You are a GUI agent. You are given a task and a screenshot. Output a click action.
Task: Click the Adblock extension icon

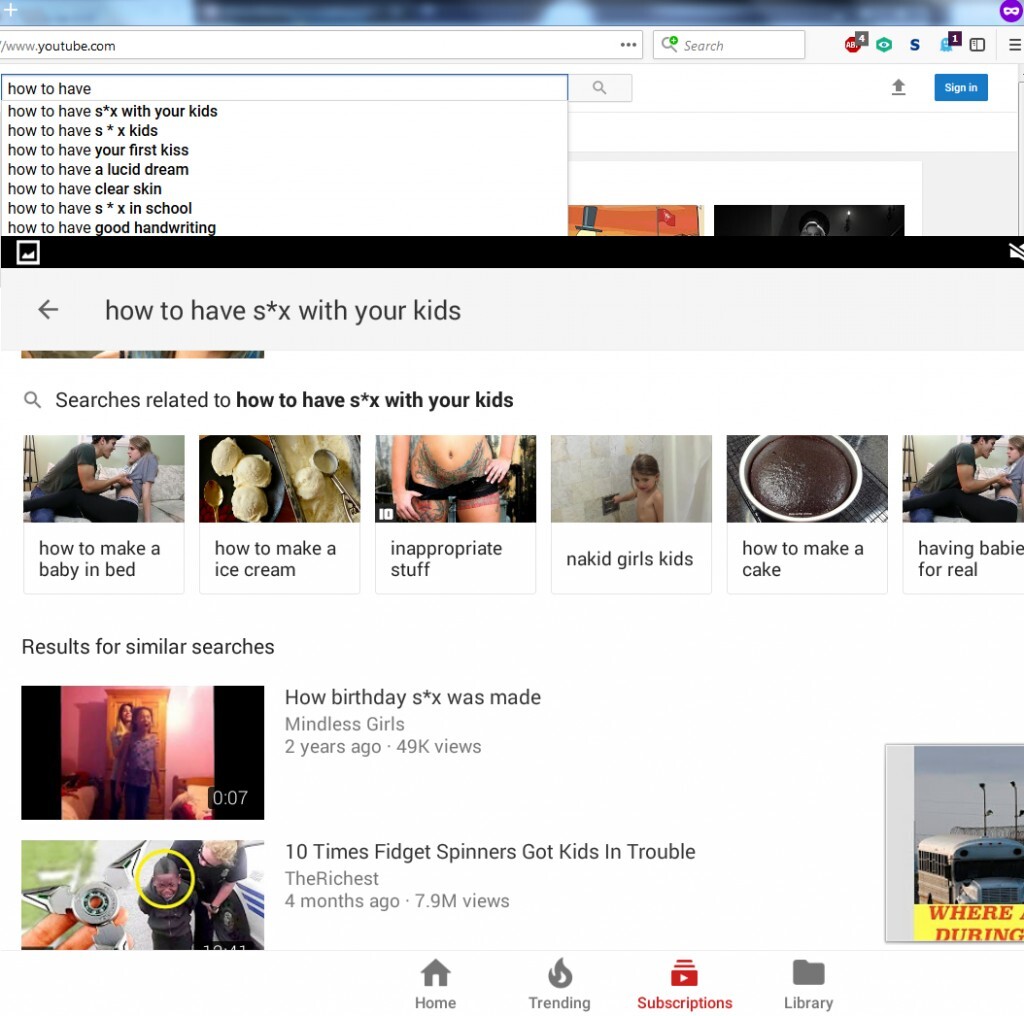853,44
